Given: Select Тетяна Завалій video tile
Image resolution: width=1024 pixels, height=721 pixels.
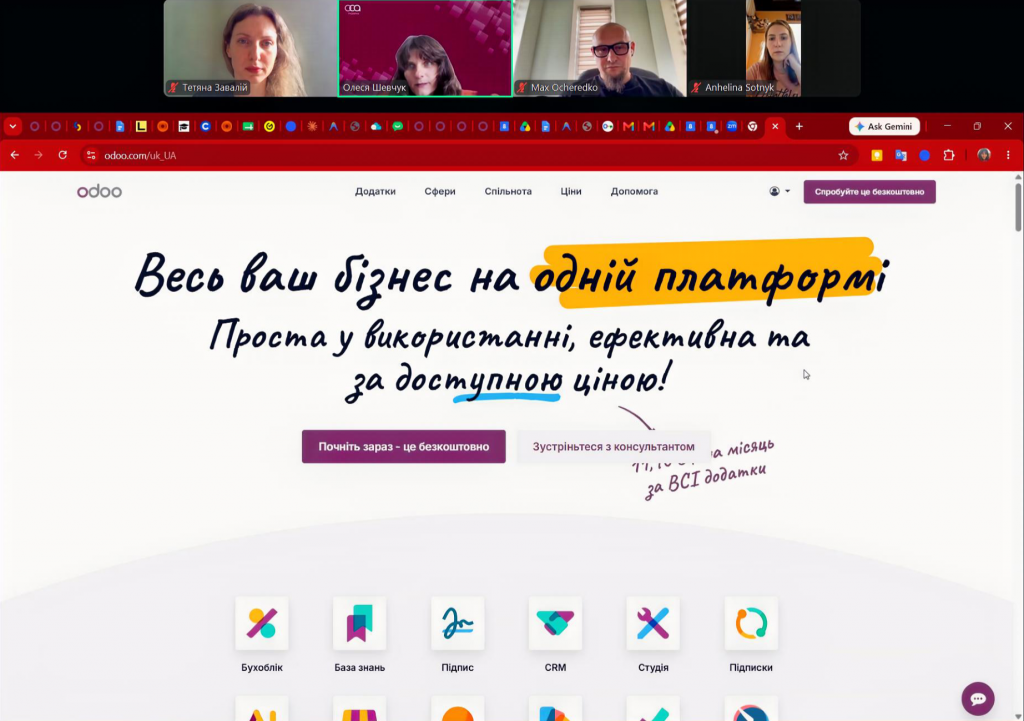Looking at the screenshot, I should 250,48.
